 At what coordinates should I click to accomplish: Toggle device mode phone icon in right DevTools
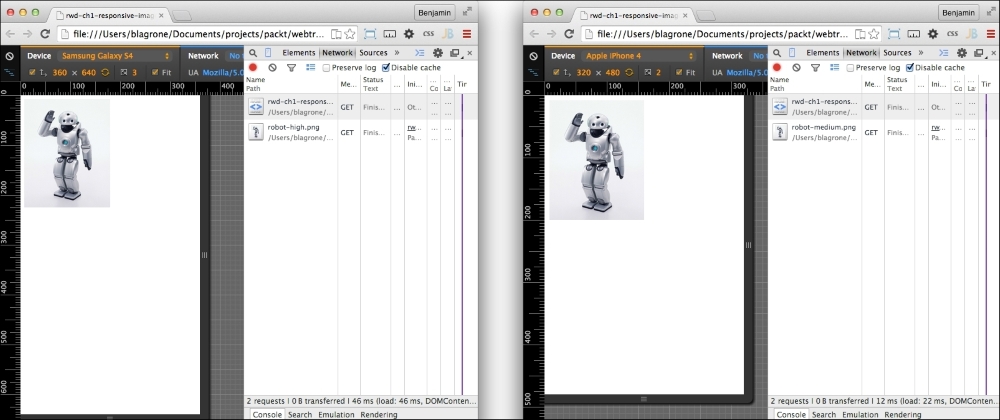click(792, 53)
